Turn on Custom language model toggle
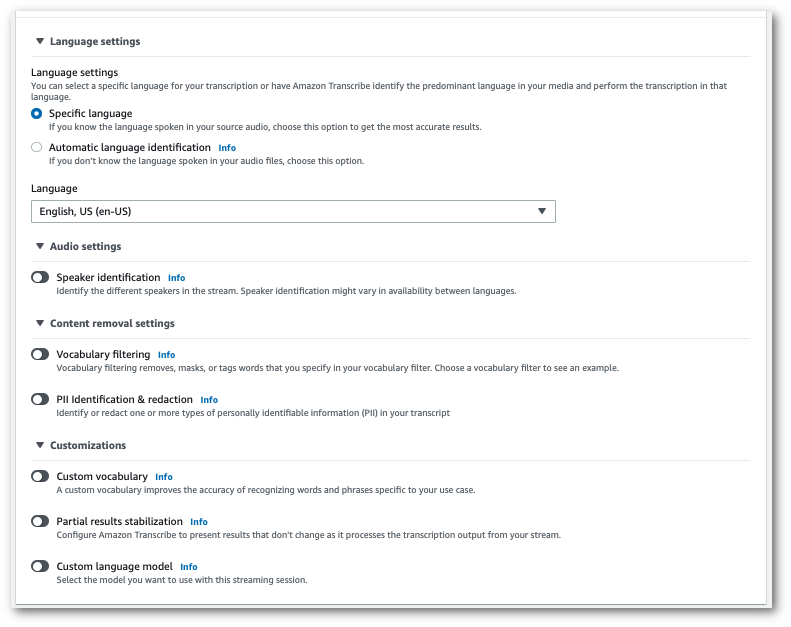 [x=40, y=566]
